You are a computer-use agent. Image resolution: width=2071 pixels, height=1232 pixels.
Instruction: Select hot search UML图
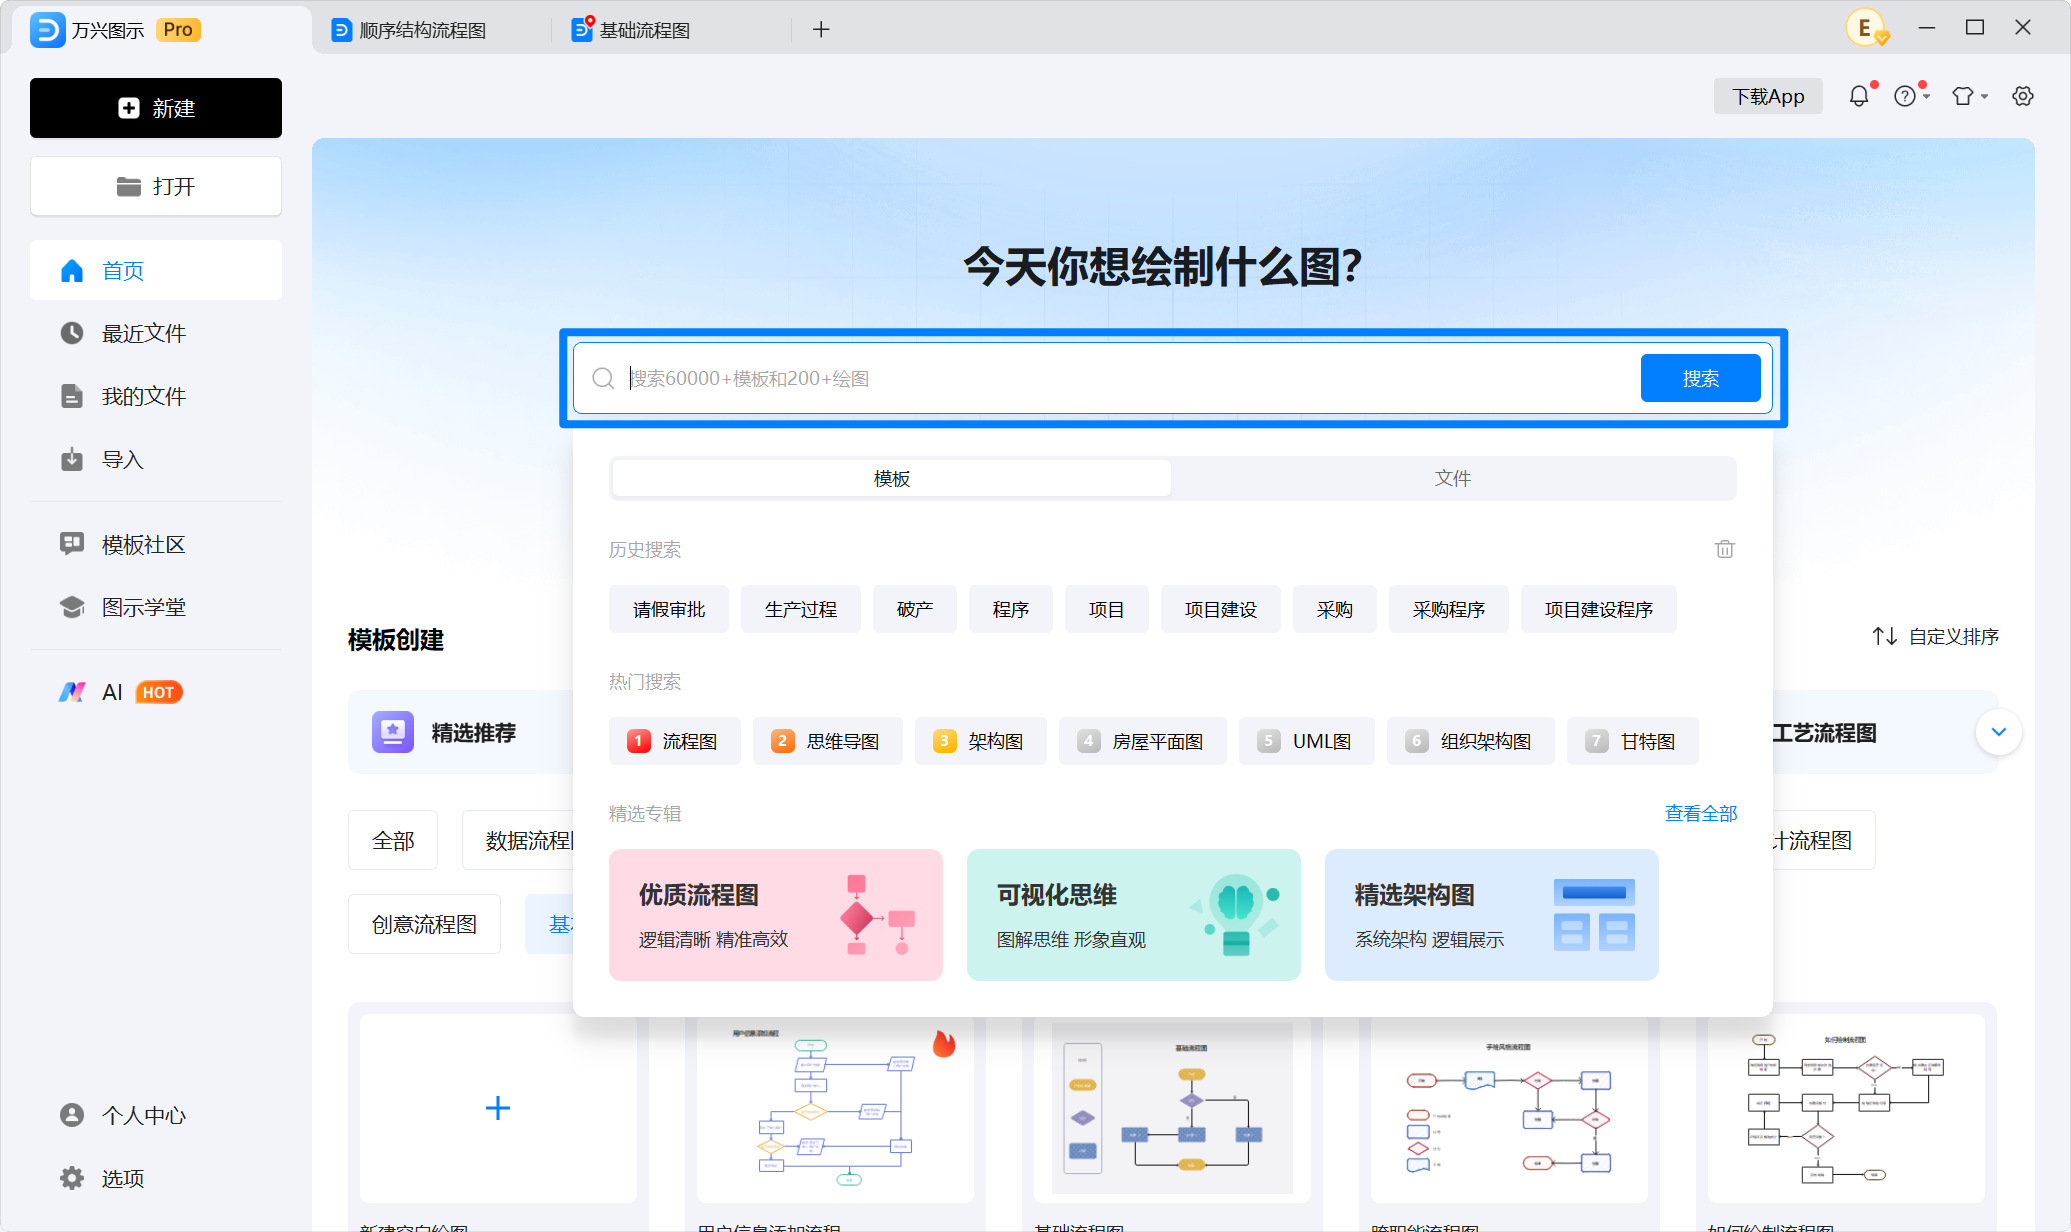pos(1307,741)
